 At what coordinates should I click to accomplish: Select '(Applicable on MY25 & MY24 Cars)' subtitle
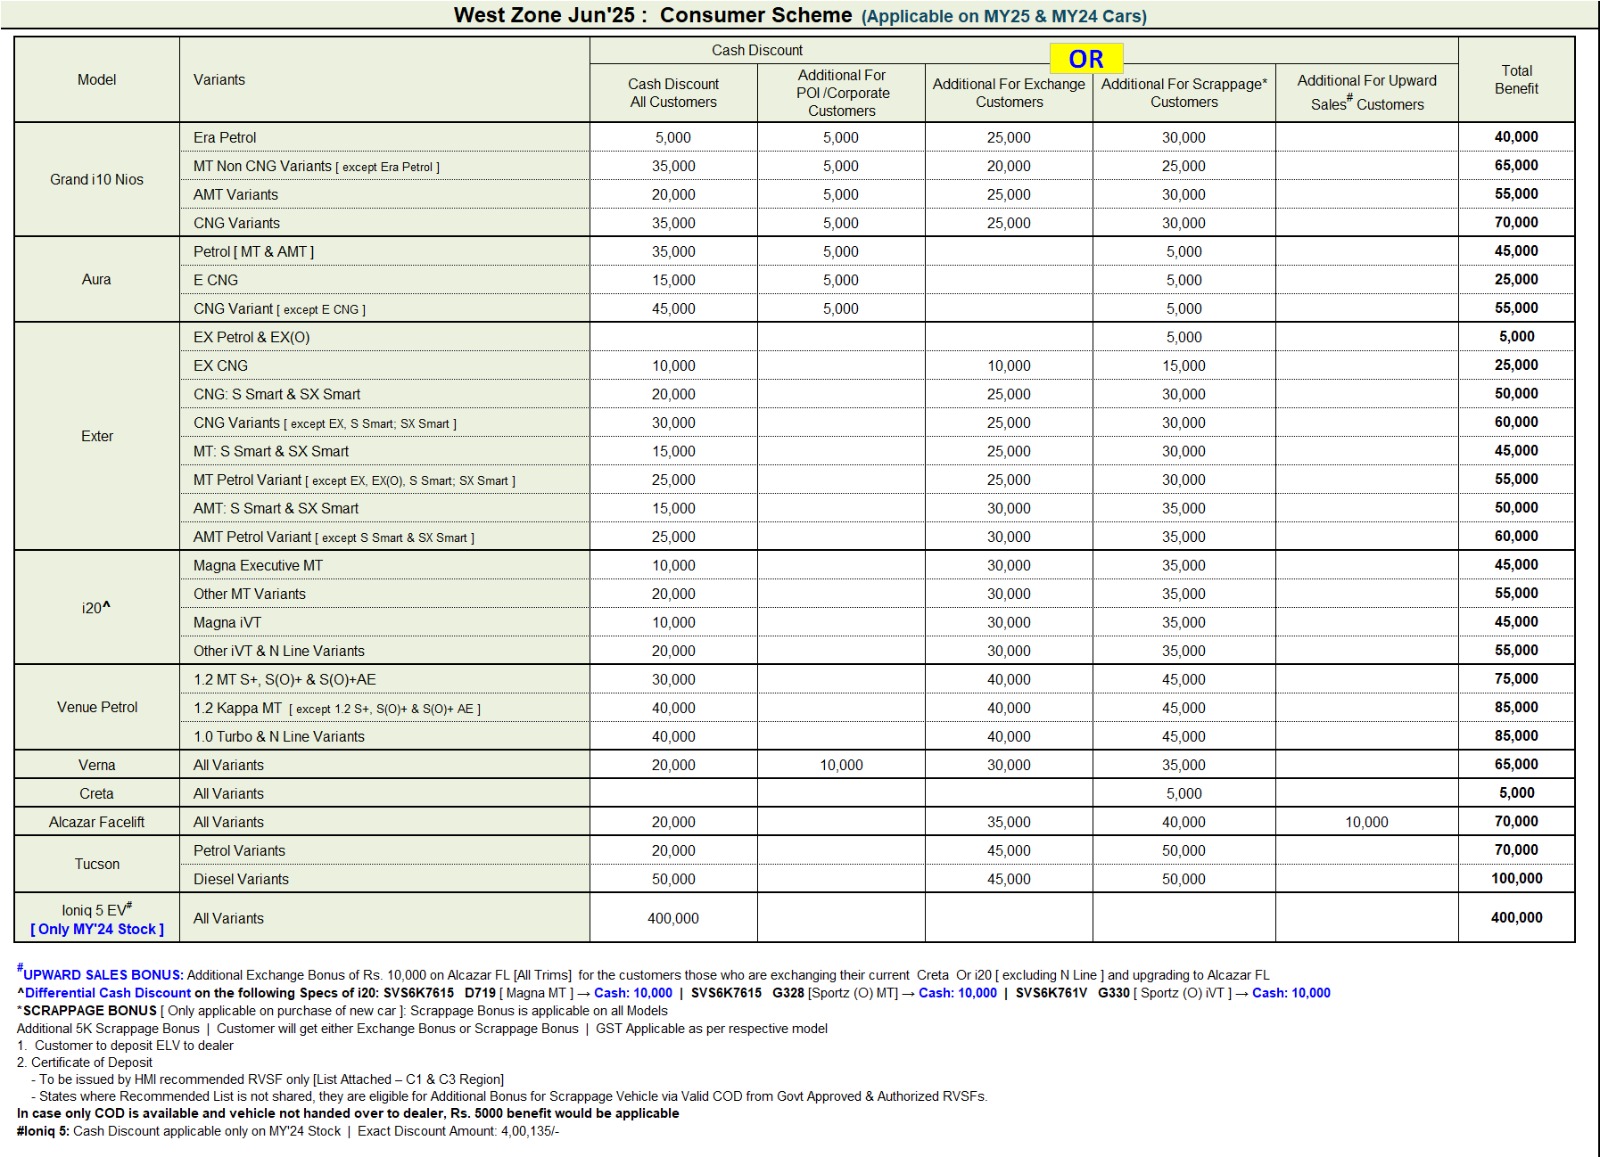(1004, 16)
